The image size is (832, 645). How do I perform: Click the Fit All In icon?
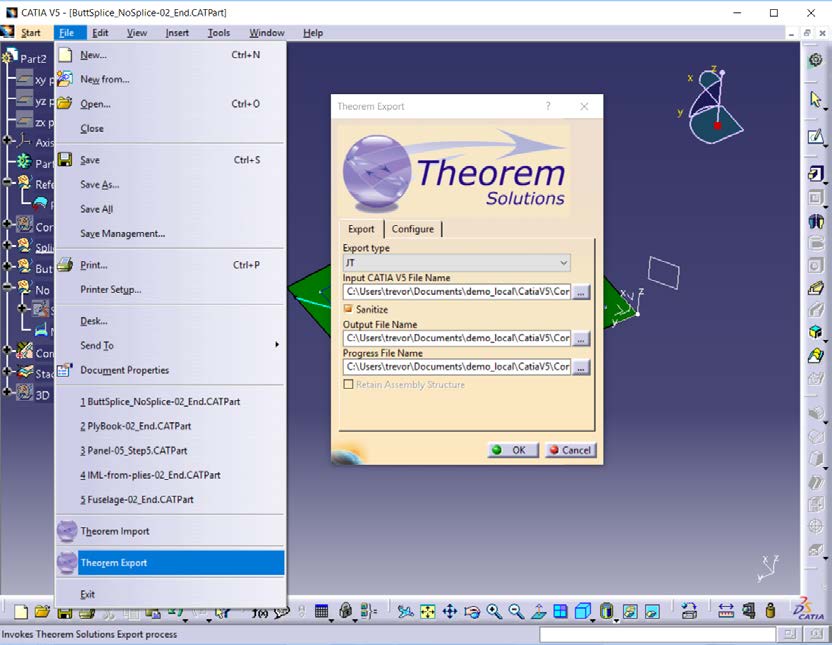pyautogui.click(x=428, y=612)
